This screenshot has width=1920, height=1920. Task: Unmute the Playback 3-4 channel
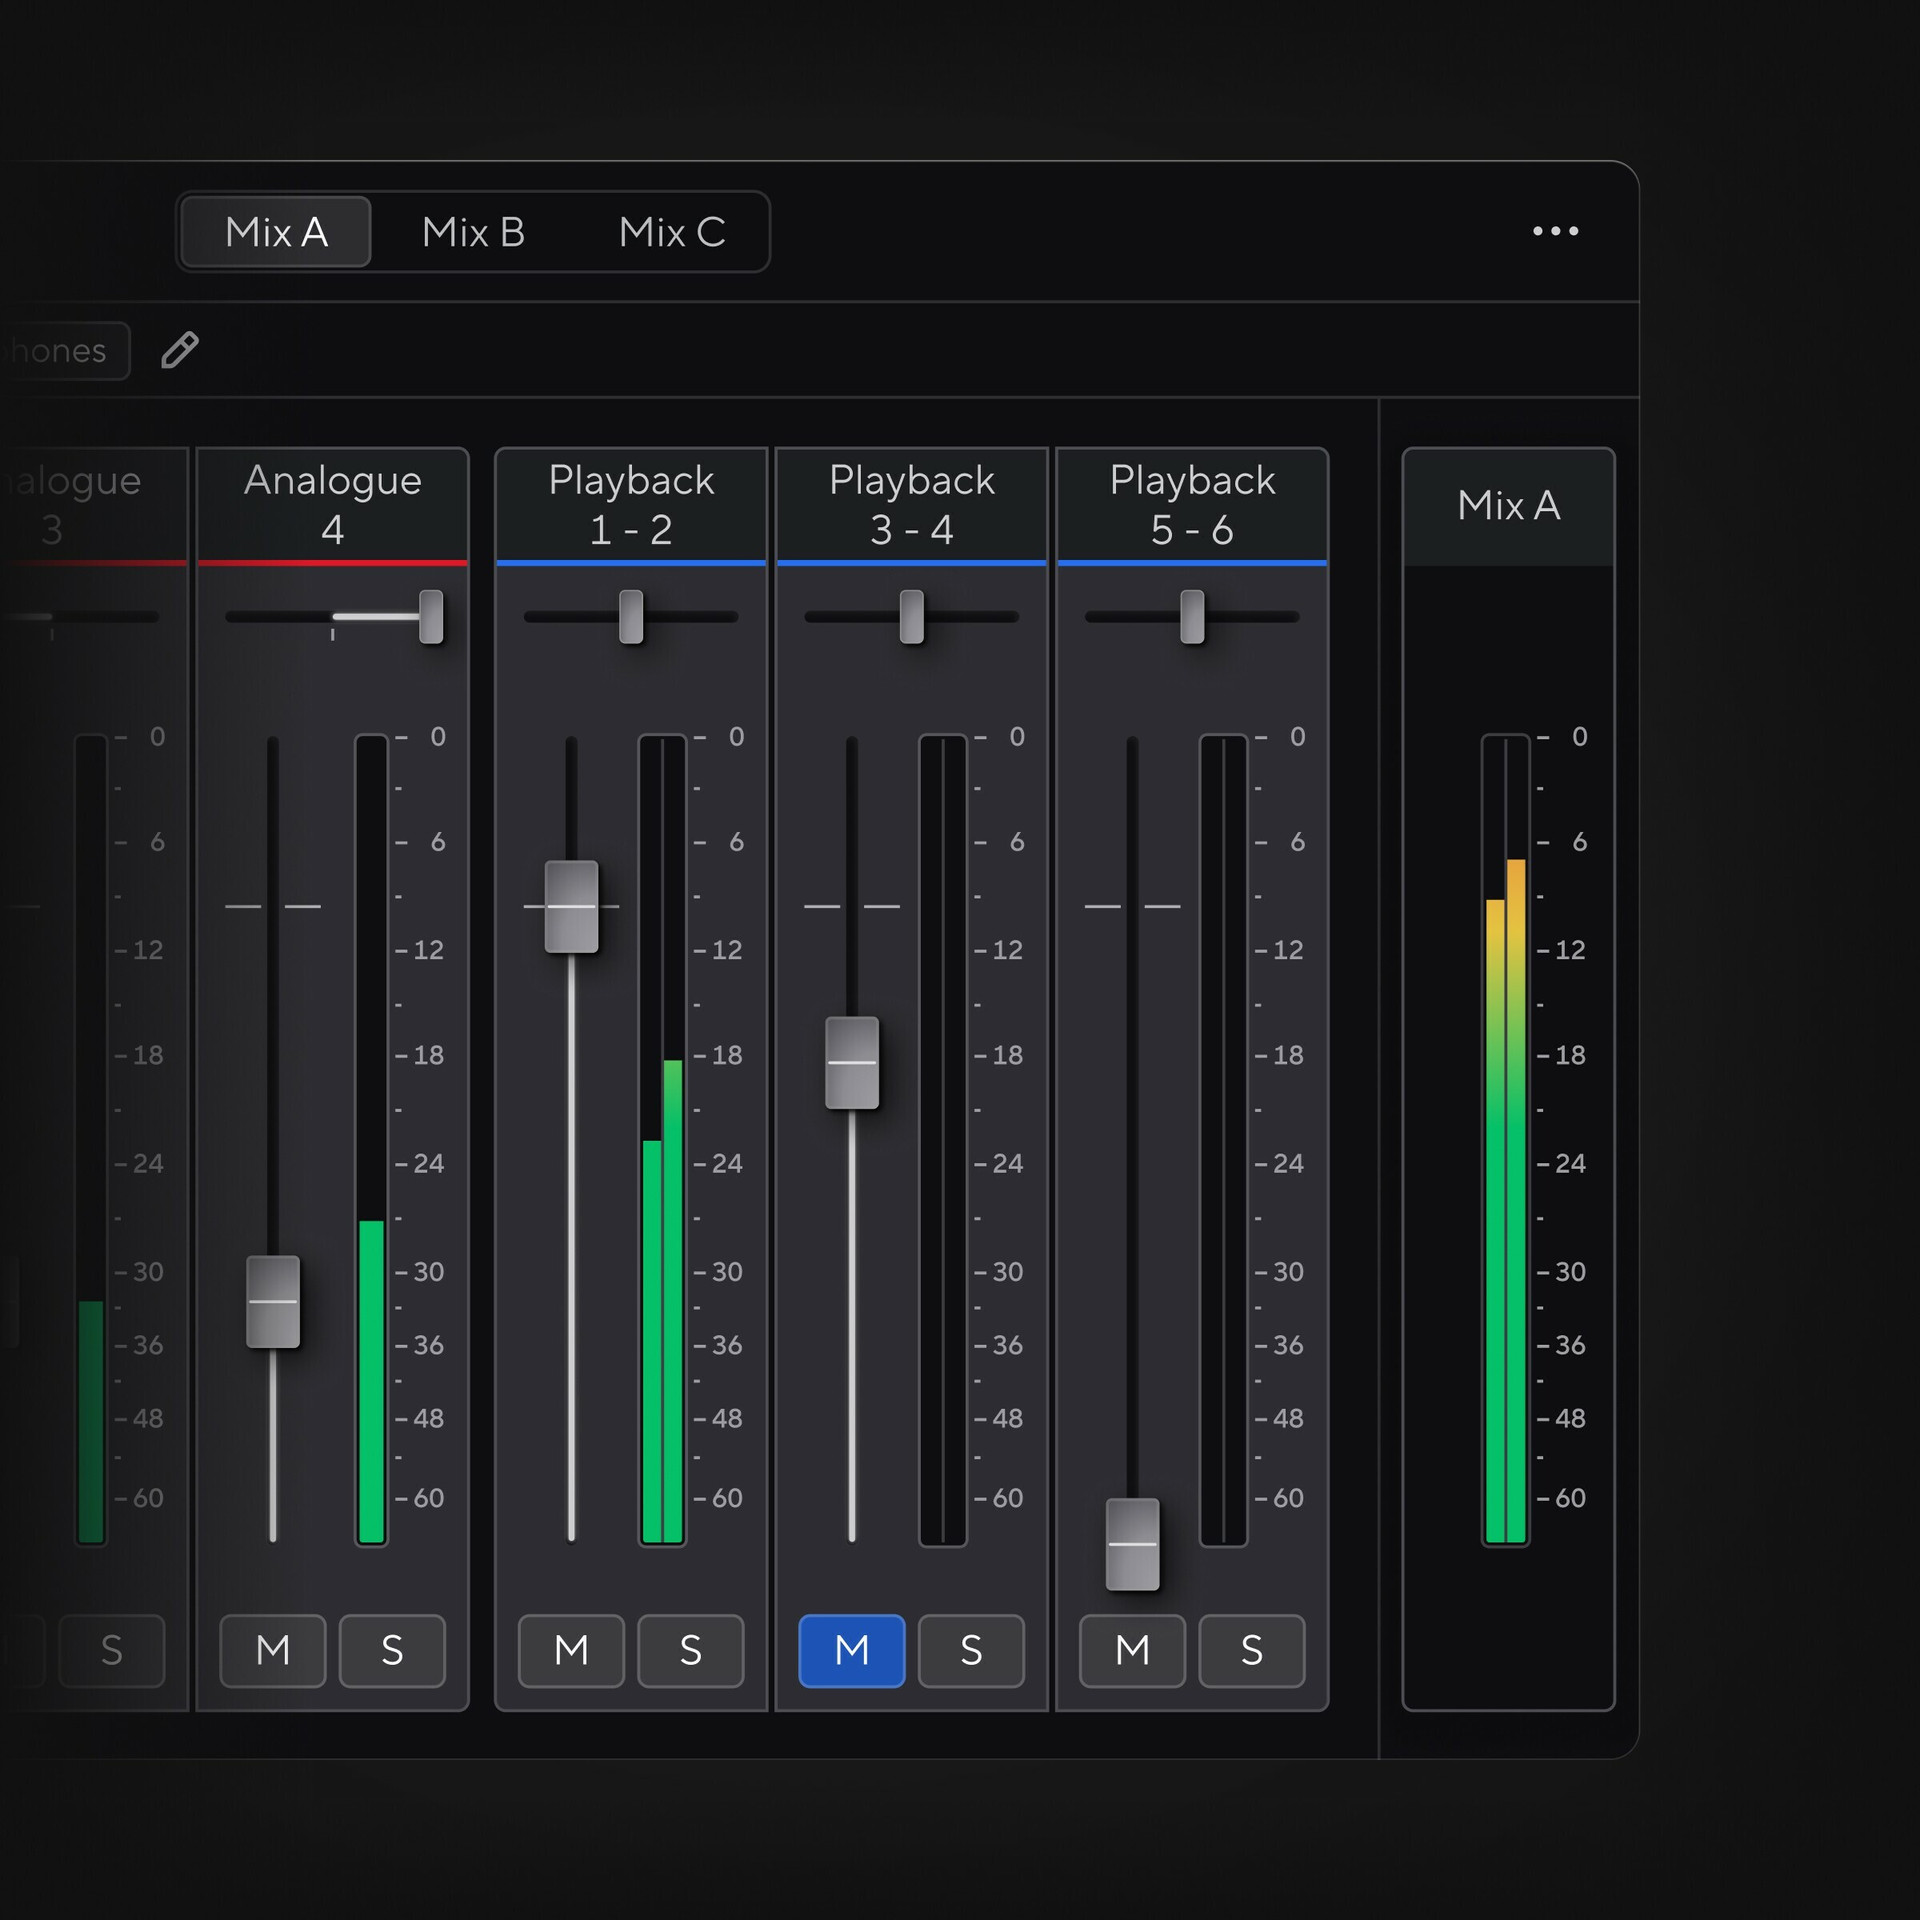click(851, 1650)
